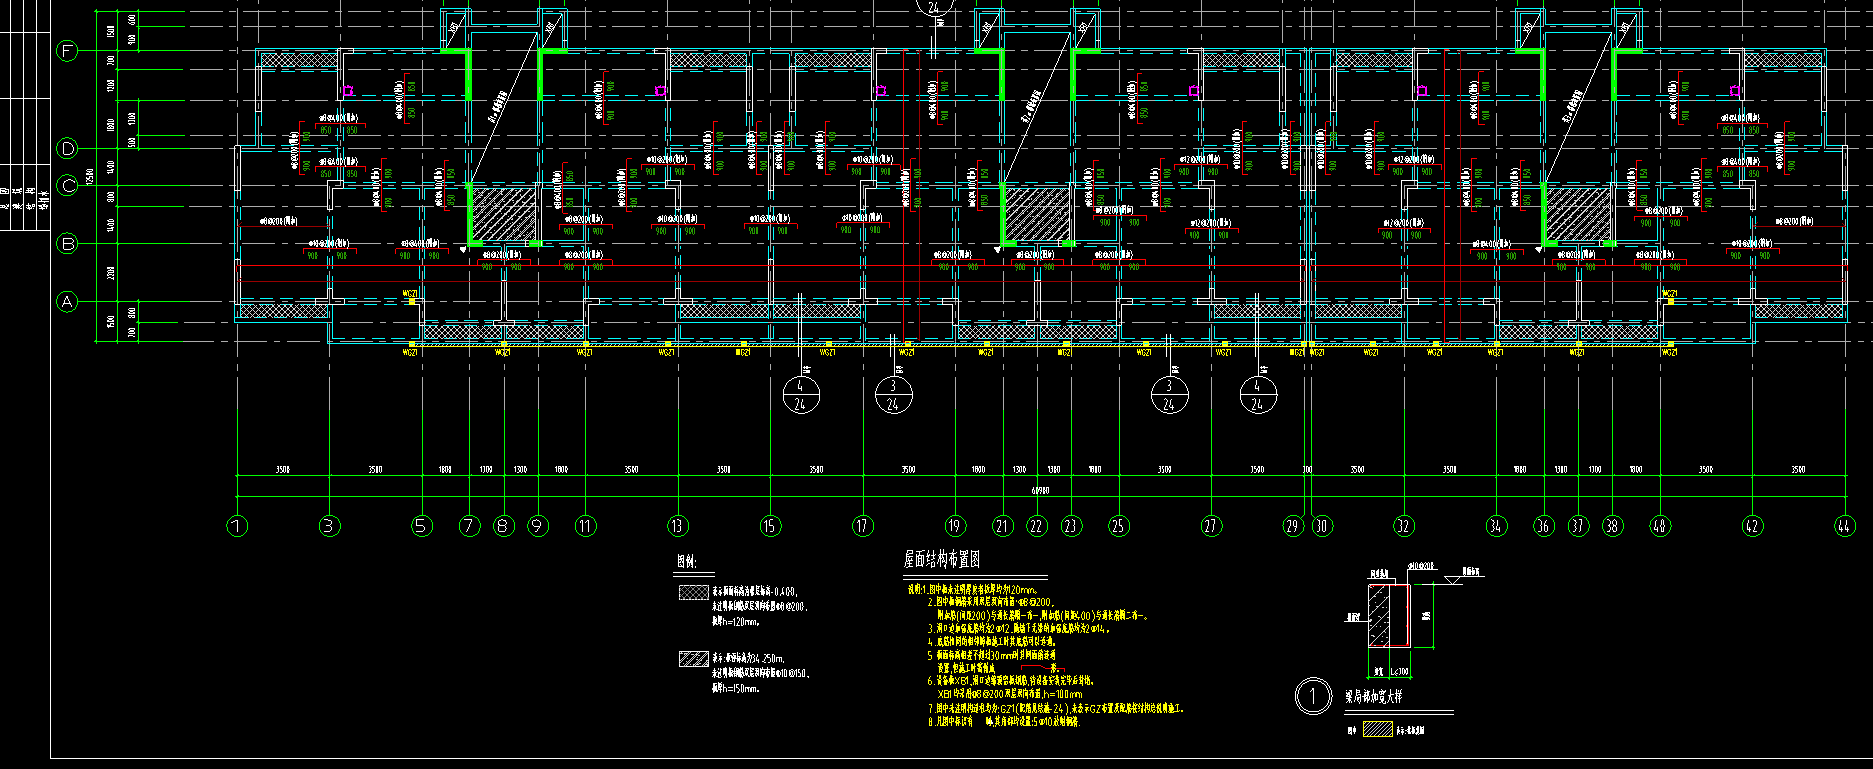1873x769 pixels.
Task: Select the axis bubble labeled F
Action: (67, 51)
